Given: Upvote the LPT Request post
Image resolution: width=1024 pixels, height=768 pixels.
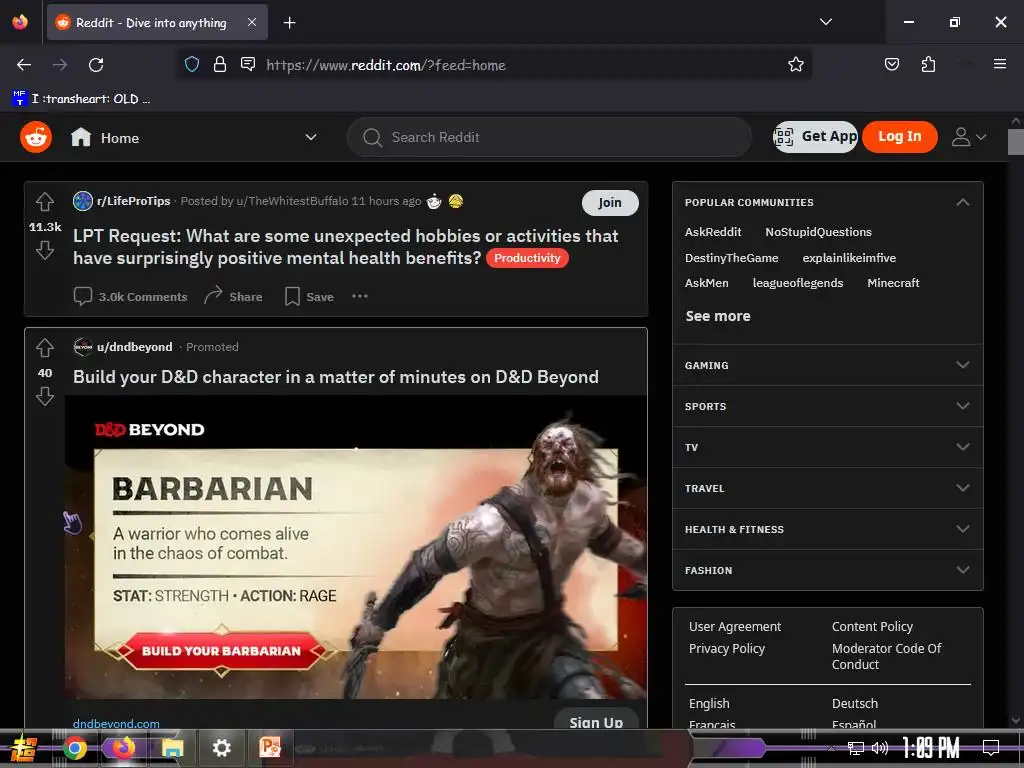Looking at the screenshot, I should pyautogui.click(x=44, y=202).
